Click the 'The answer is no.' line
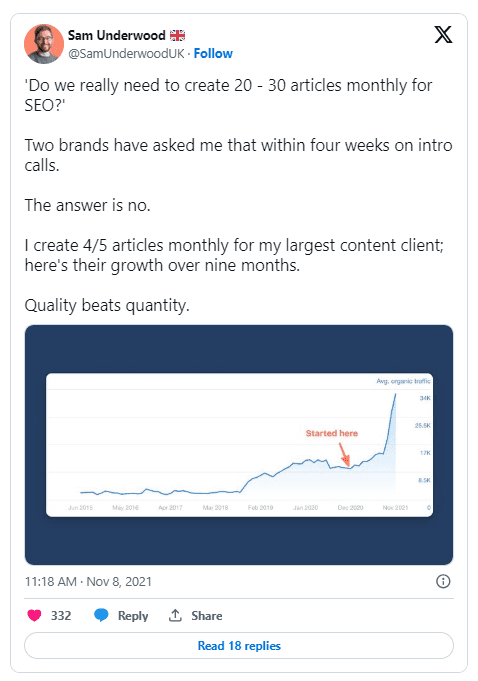 (x=87, y=205)
